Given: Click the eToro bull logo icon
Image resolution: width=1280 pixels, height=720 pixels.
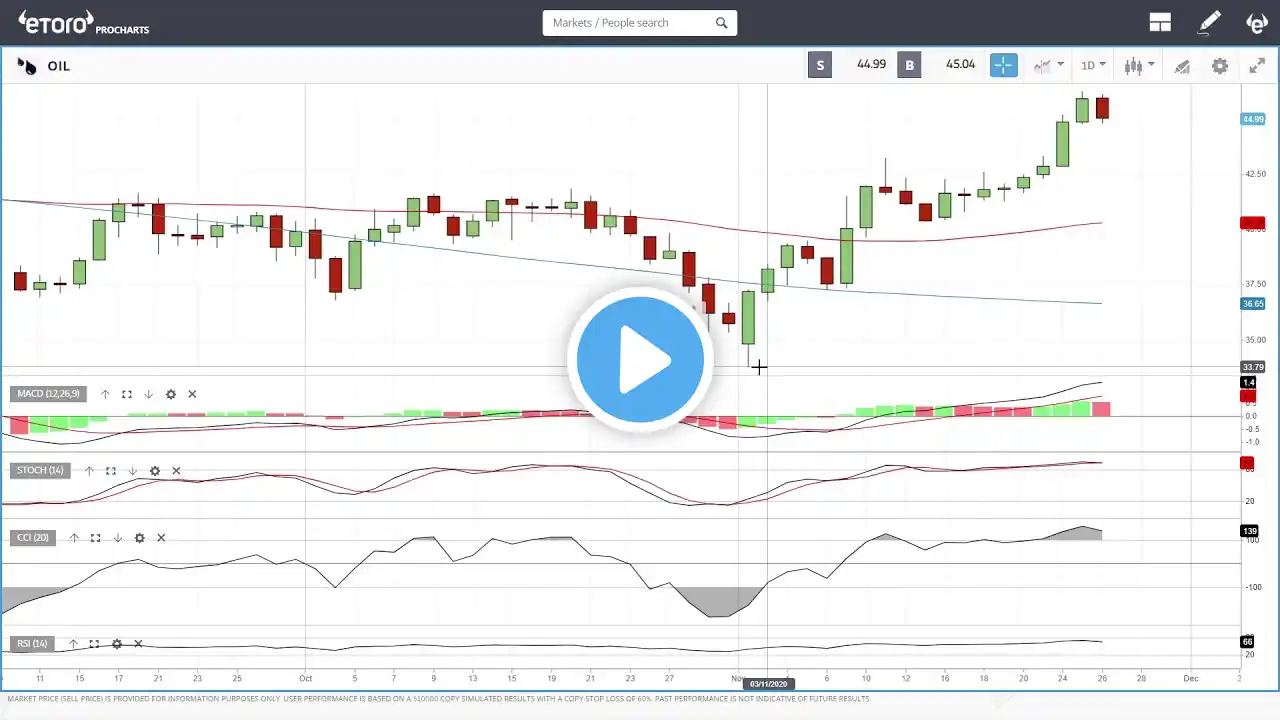Looking at the screenshot, I should 1257,23.
